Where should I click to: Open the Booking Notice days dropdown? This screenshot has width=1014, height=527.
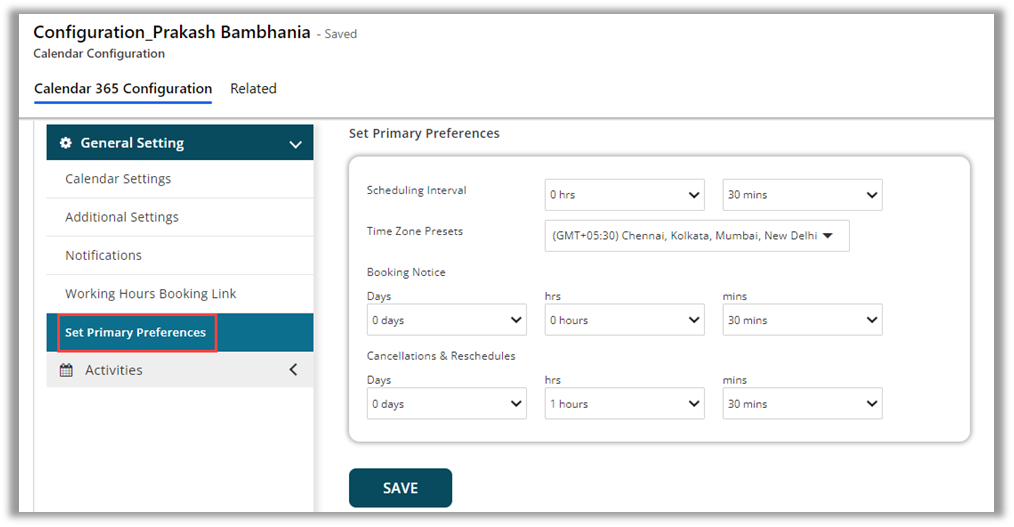[446, 320]
